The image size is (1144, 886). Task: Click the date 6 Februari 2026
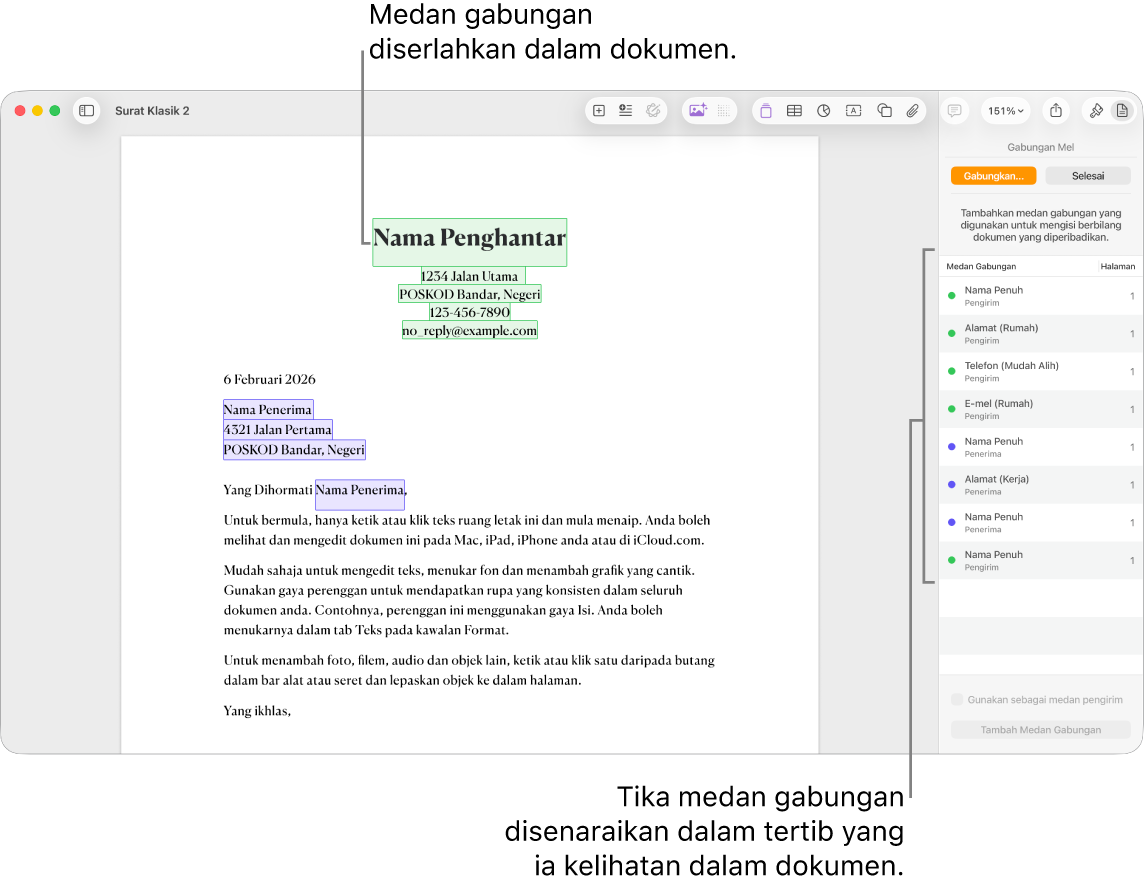point(269,380)
